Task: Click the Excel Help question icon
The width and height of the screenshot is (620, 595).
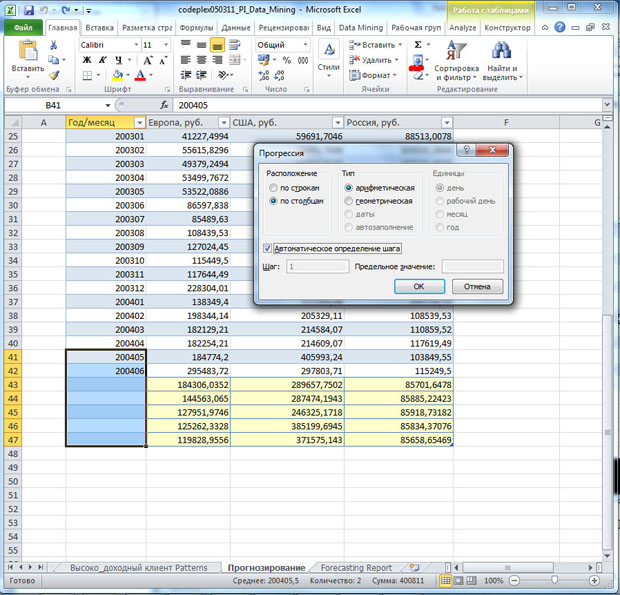Action: coord(560,27)
